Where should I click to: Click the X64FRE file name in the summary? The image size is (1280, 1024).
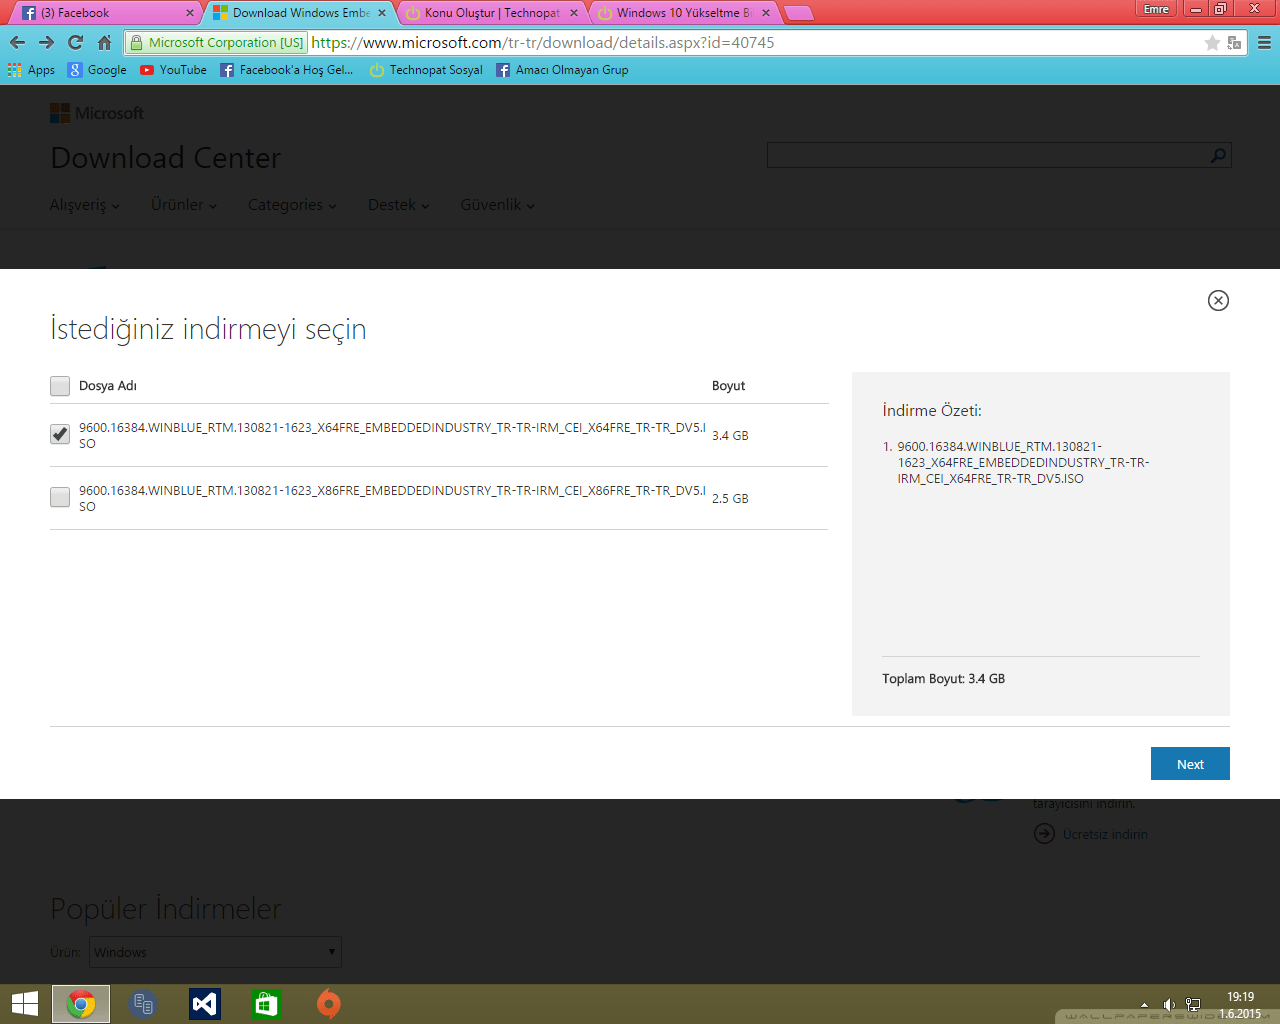tap(1023, 462)
